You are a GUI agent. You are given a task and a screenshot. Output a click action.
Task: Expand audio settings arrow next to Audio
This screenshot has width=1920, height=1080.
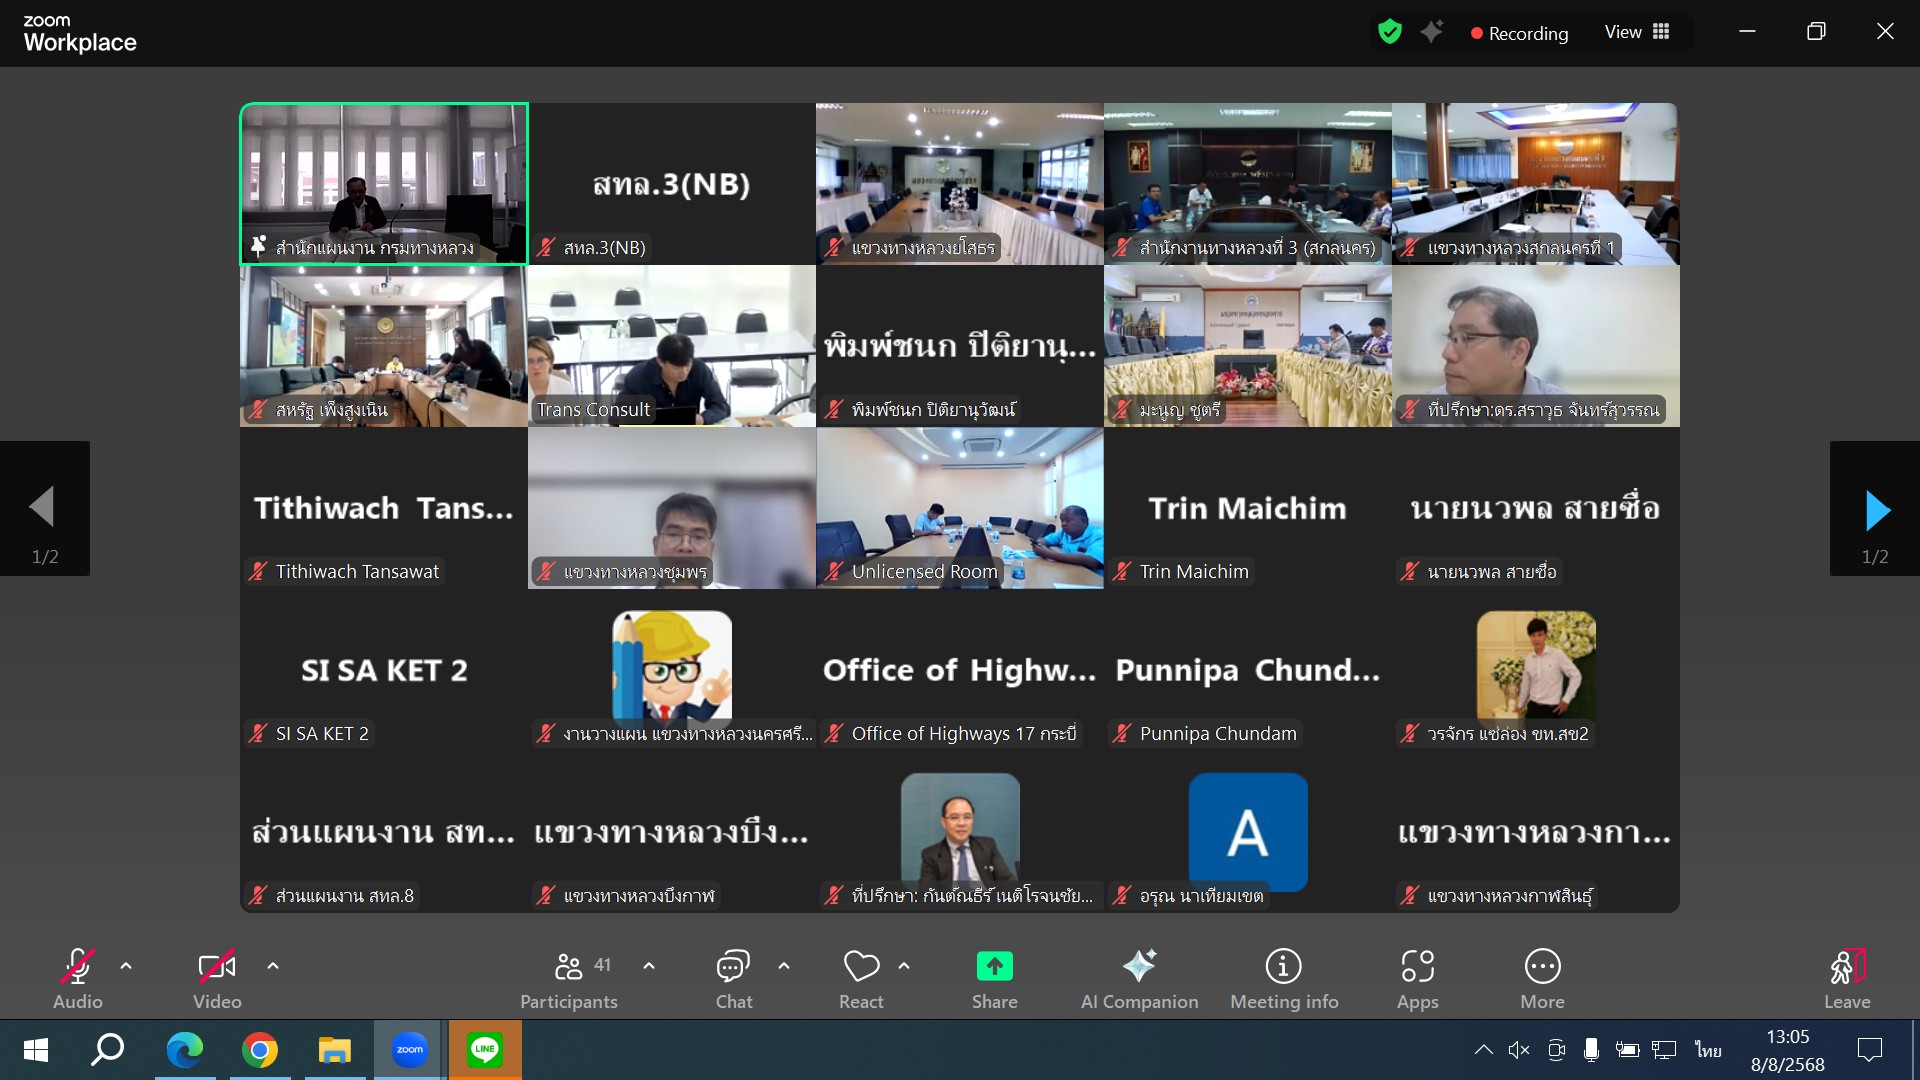(x=126, y=966)
